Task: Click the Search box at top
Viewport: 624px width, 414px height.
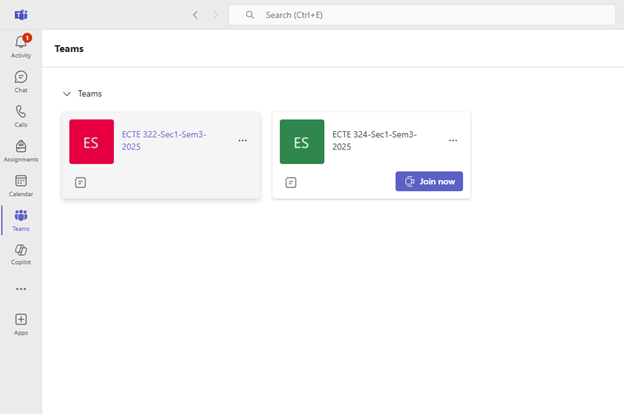Action: (422, 15)
